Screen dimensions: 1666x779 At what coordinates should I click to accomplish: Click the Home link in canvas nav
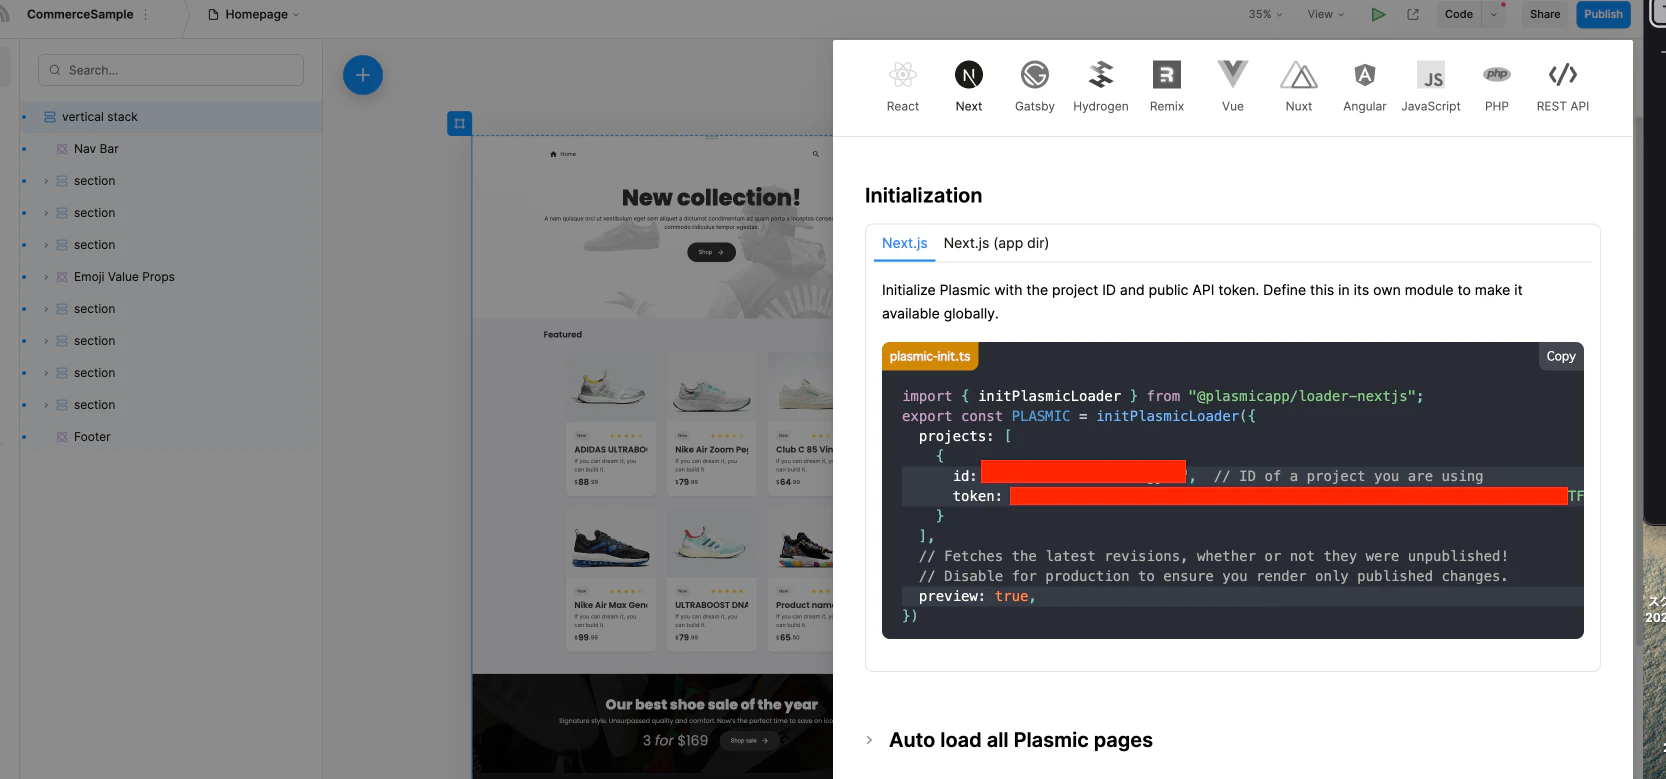pos(563,154)
